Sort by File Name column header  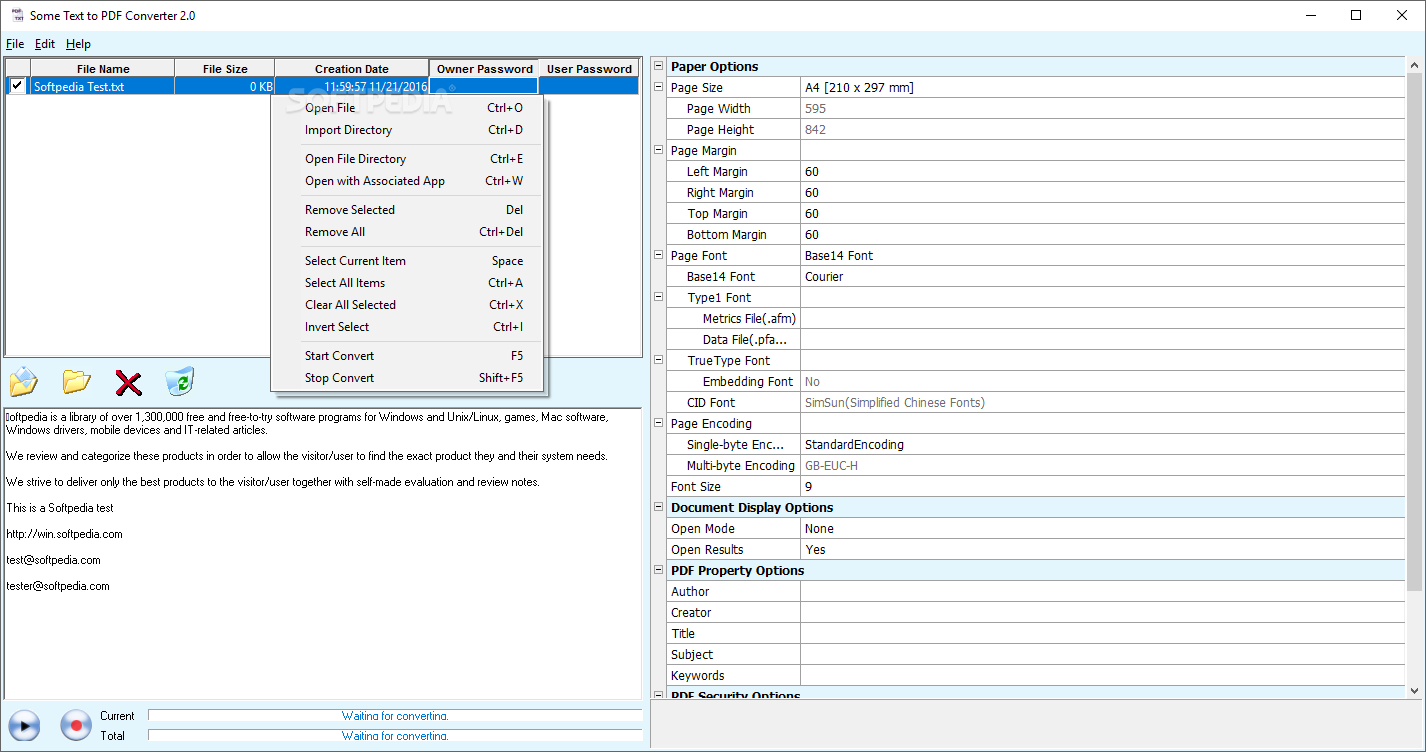click(x=103, y=69)
